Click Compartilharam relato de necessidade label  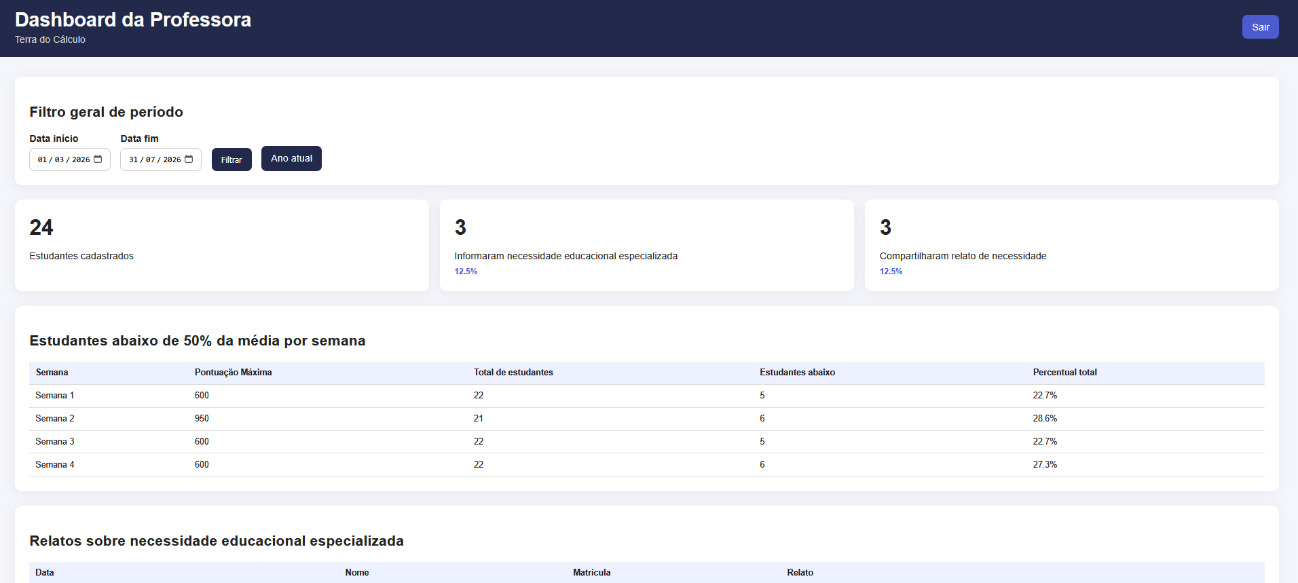(x=963, y=256)
